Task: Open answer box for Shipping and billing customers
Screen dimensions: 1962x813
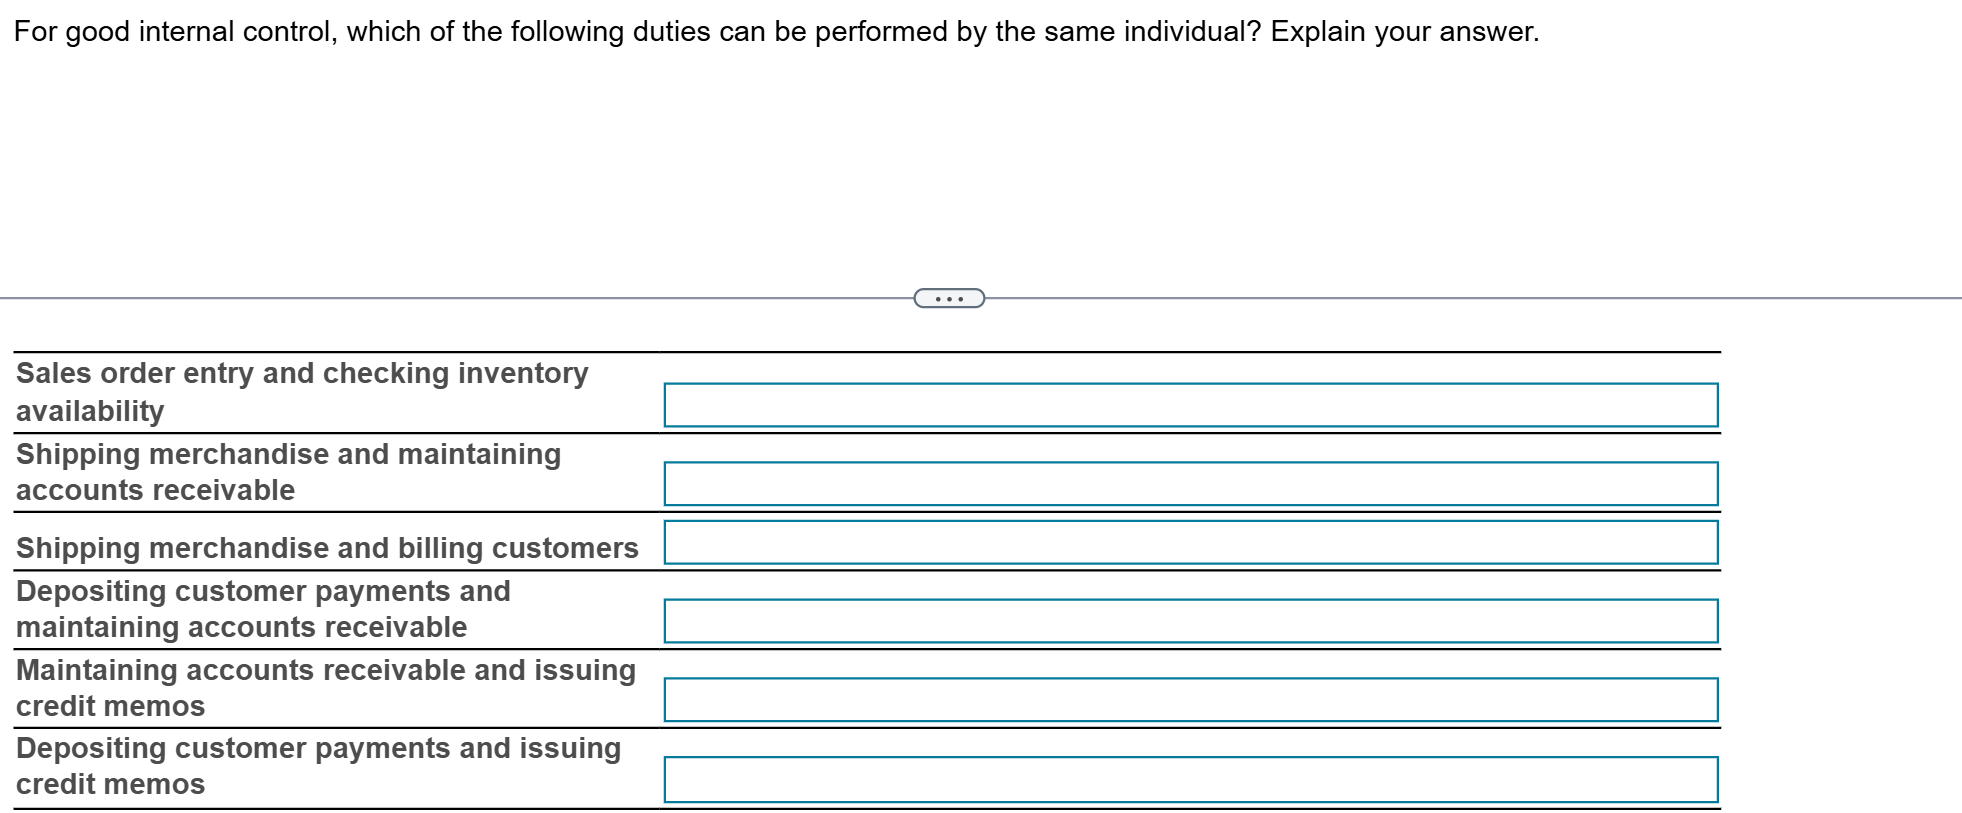Action: (1190, 542)
